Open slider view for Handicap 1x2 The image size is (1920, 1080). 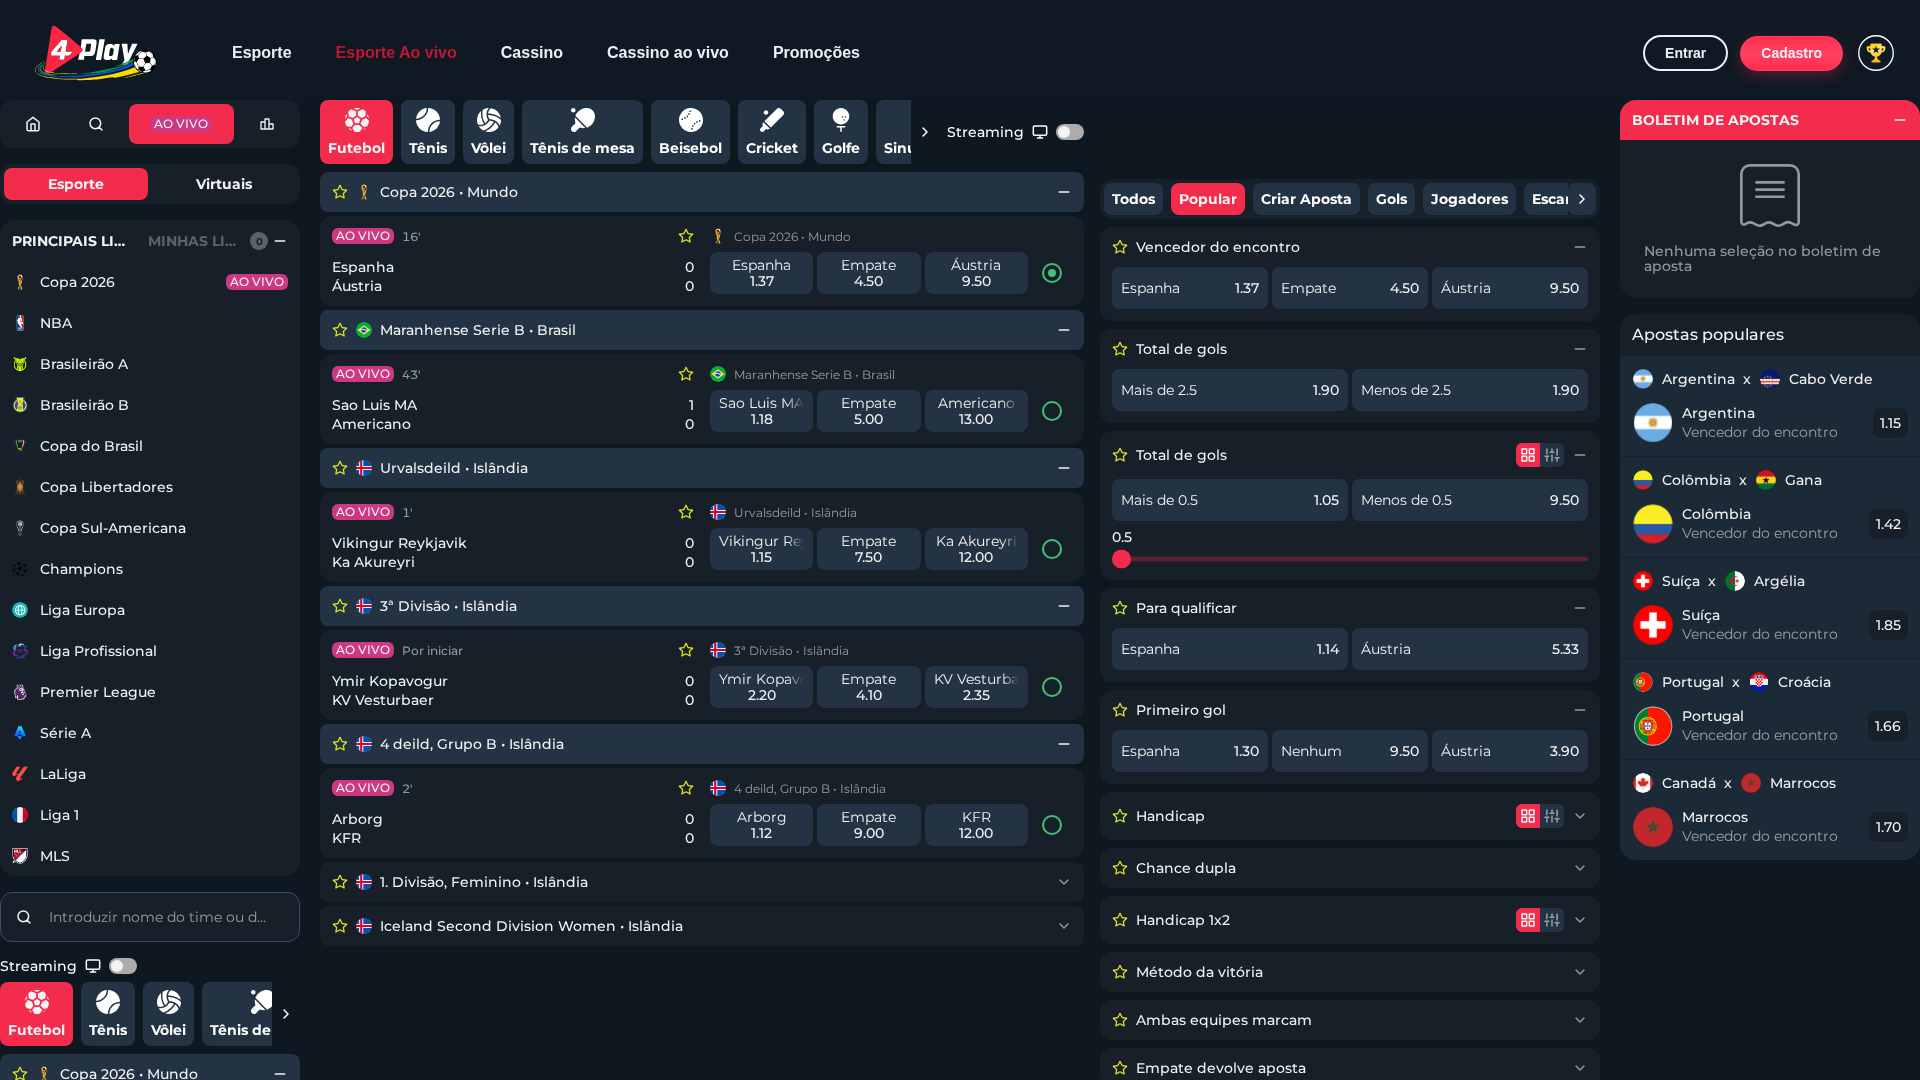(x=1552, y=920)
